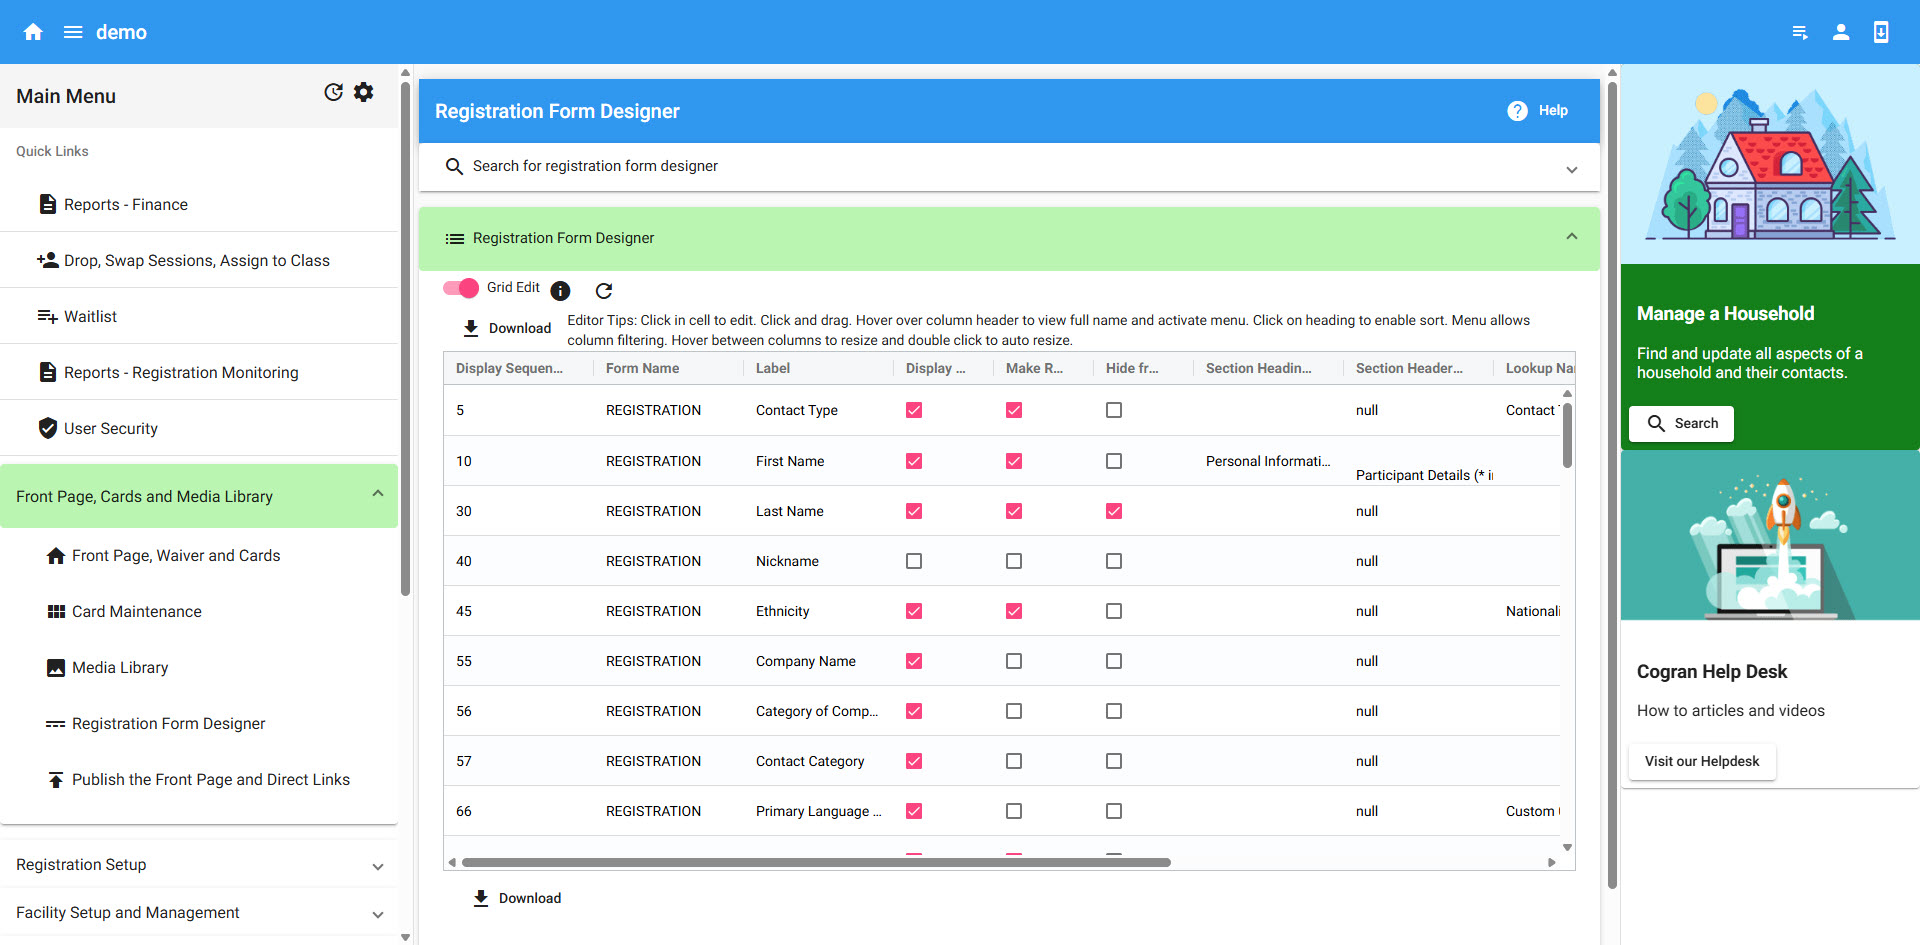Click the Grid Edit info icon
1920x945 pixels.
click(x=560, y=290)
